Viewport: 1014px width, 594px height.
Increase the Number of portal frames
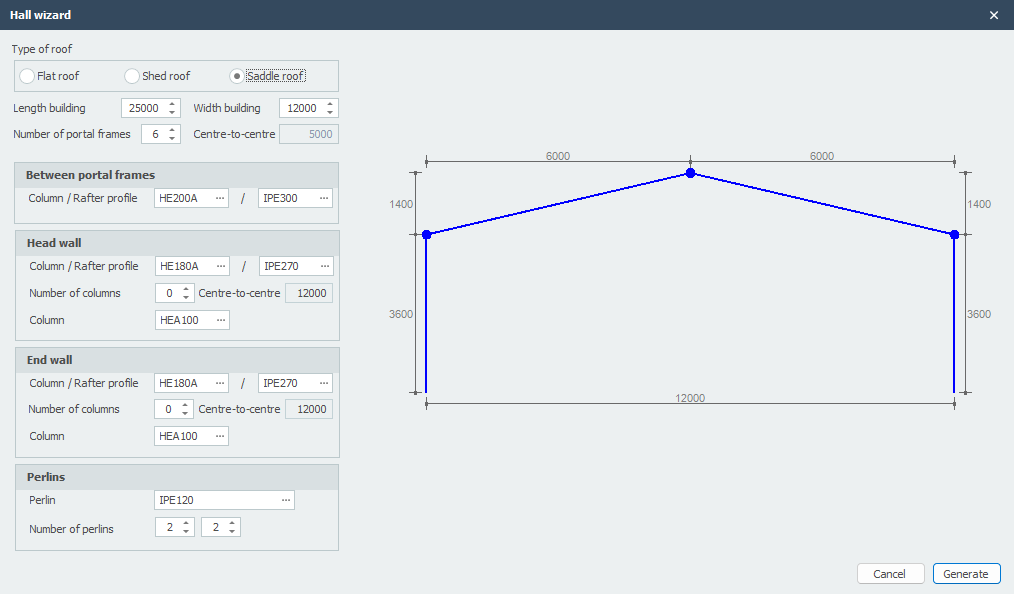tap(173, 130)
